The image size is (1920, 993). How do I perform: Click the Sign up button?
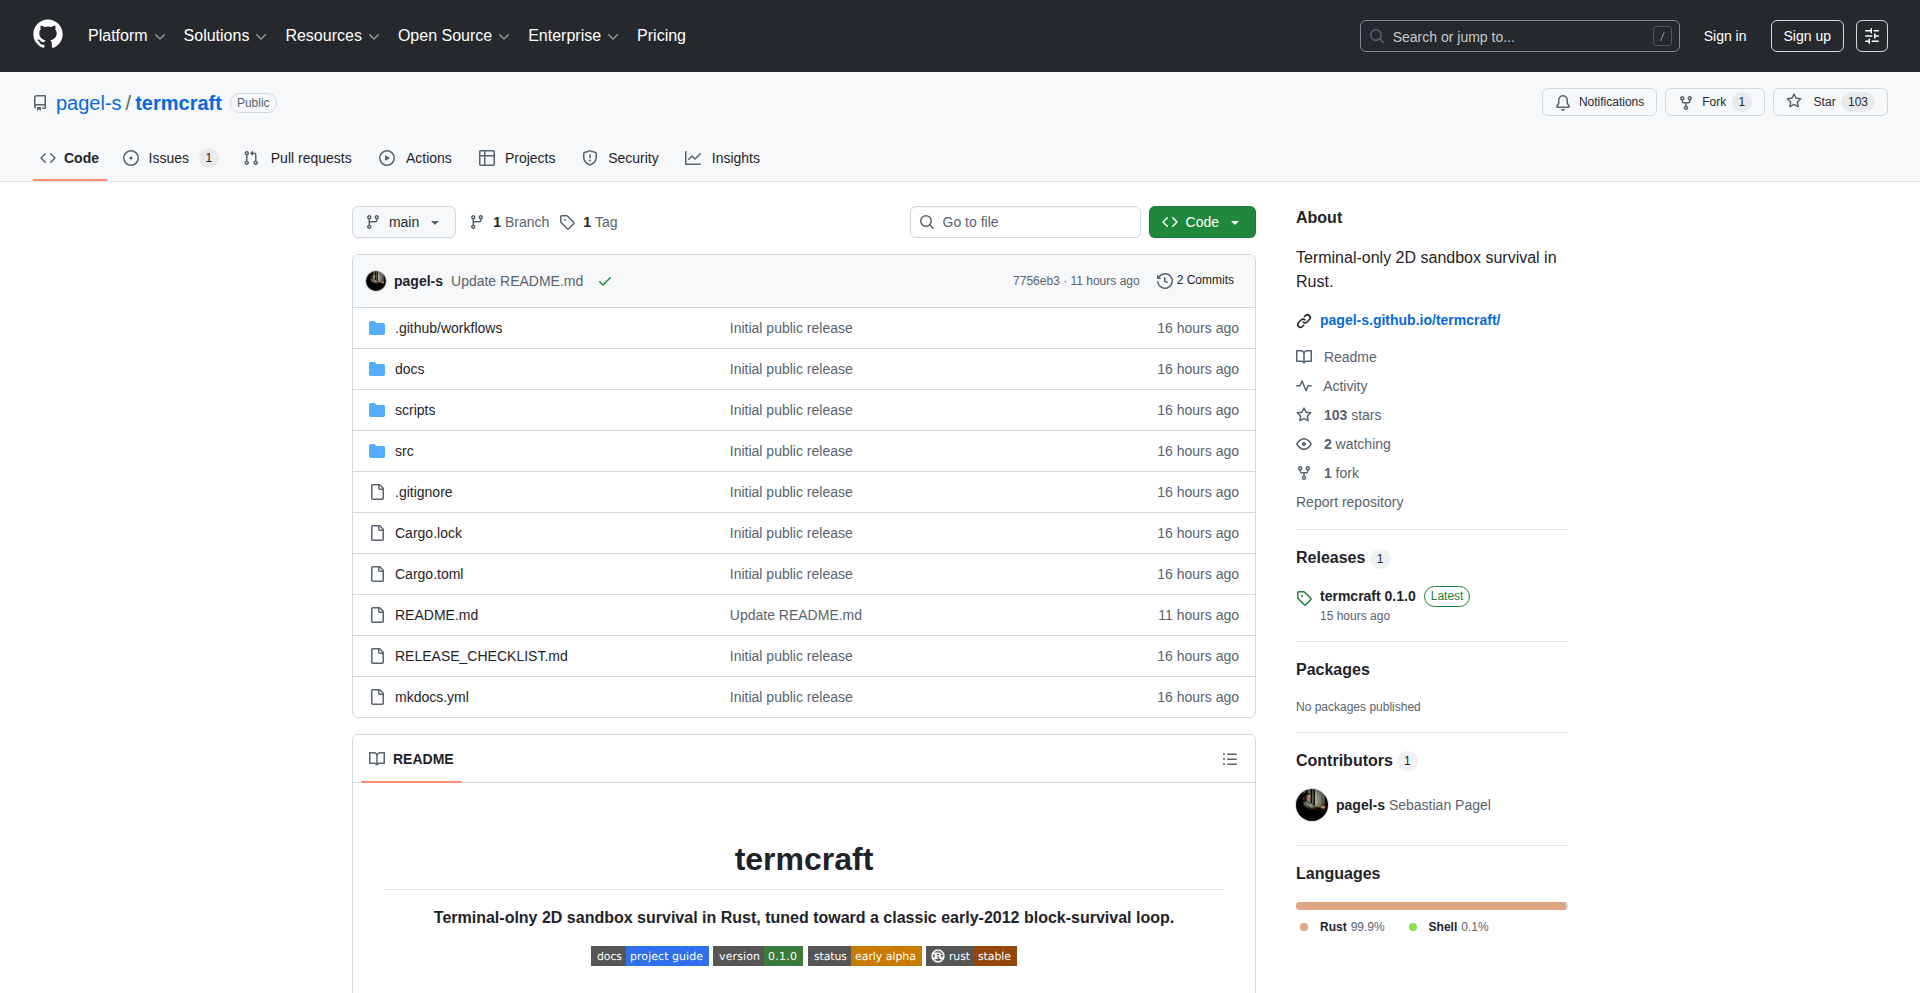1806,36
